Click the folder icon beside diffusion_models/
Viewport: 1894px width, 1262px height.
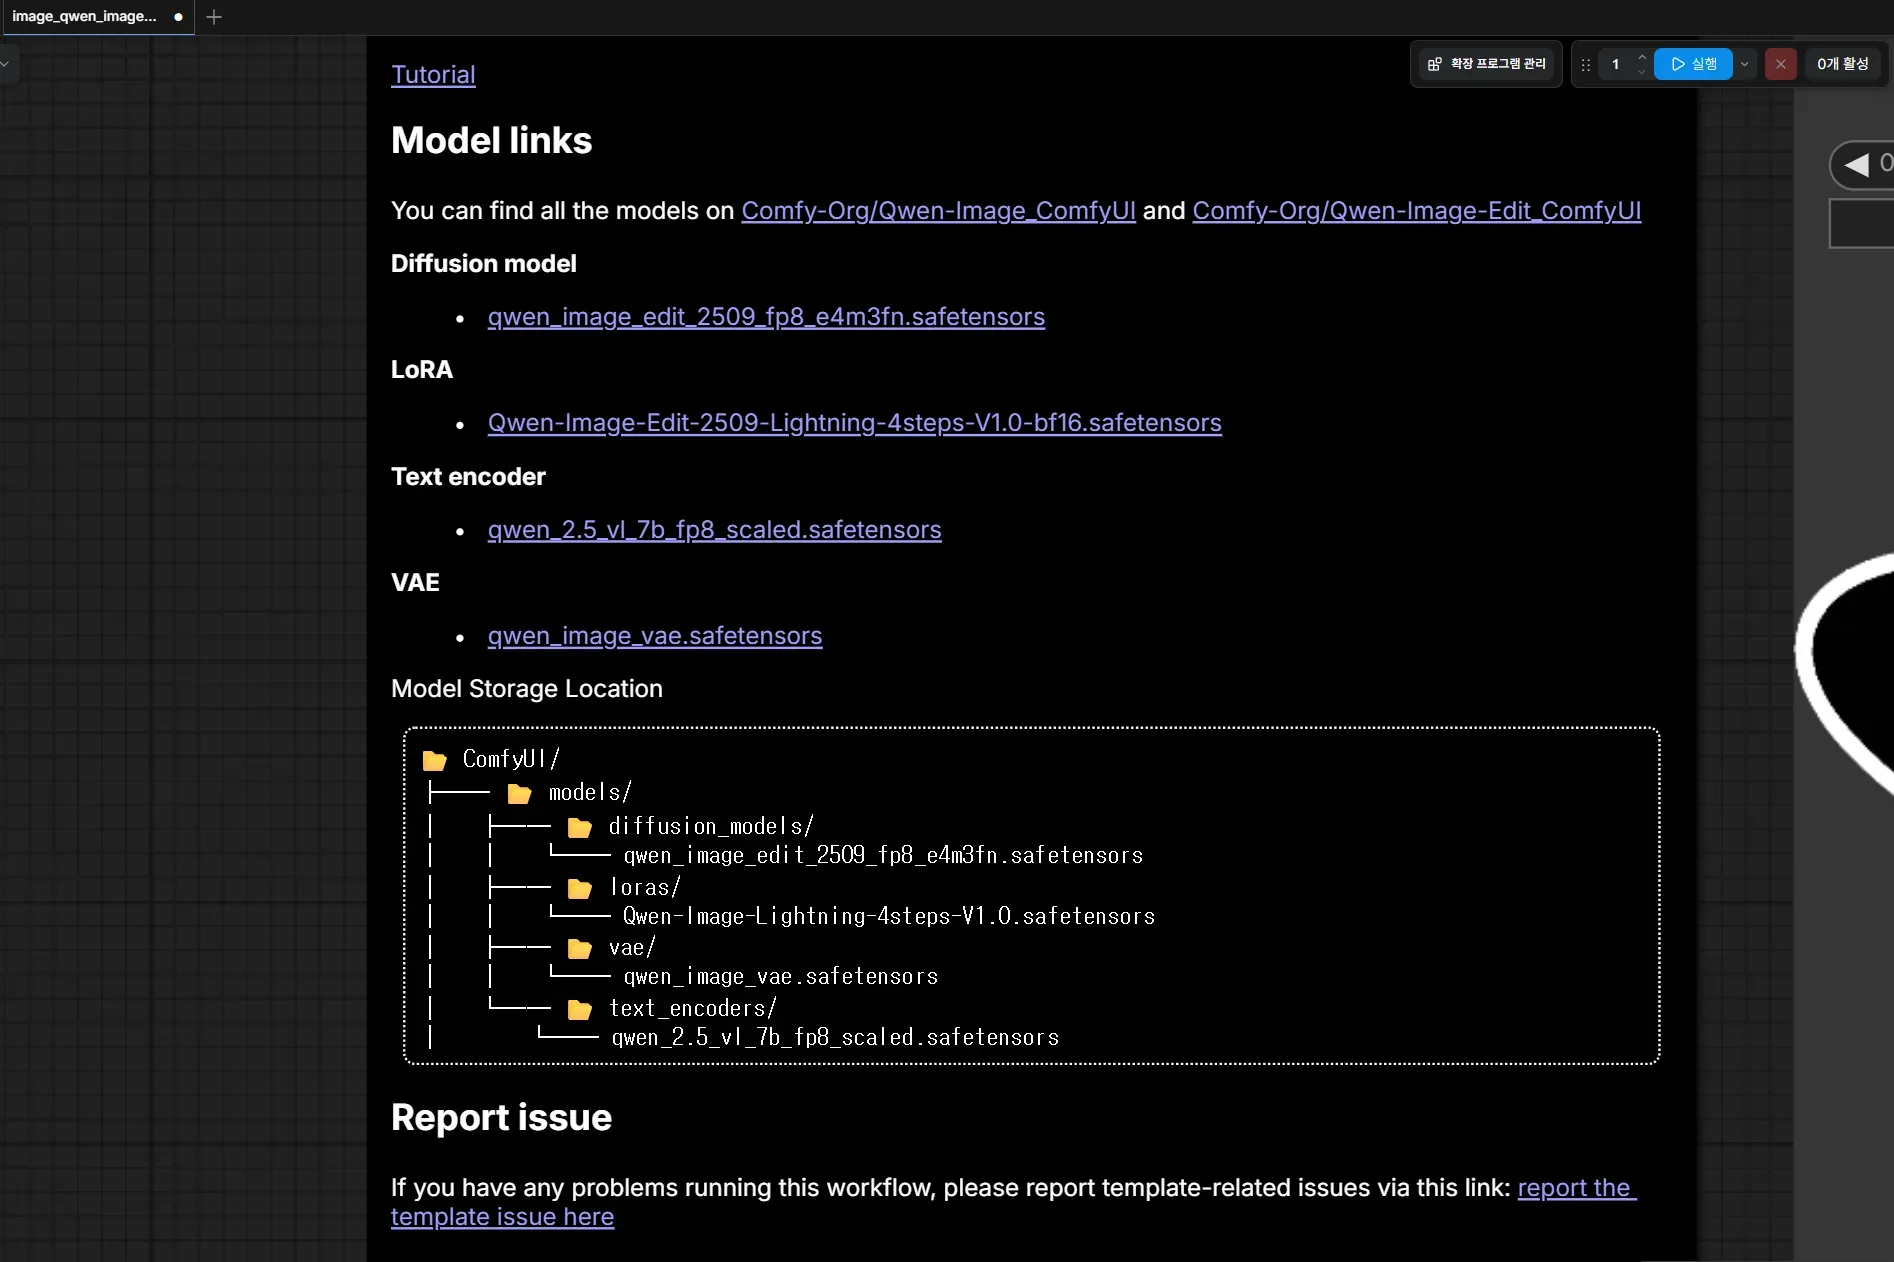[580, 828]
